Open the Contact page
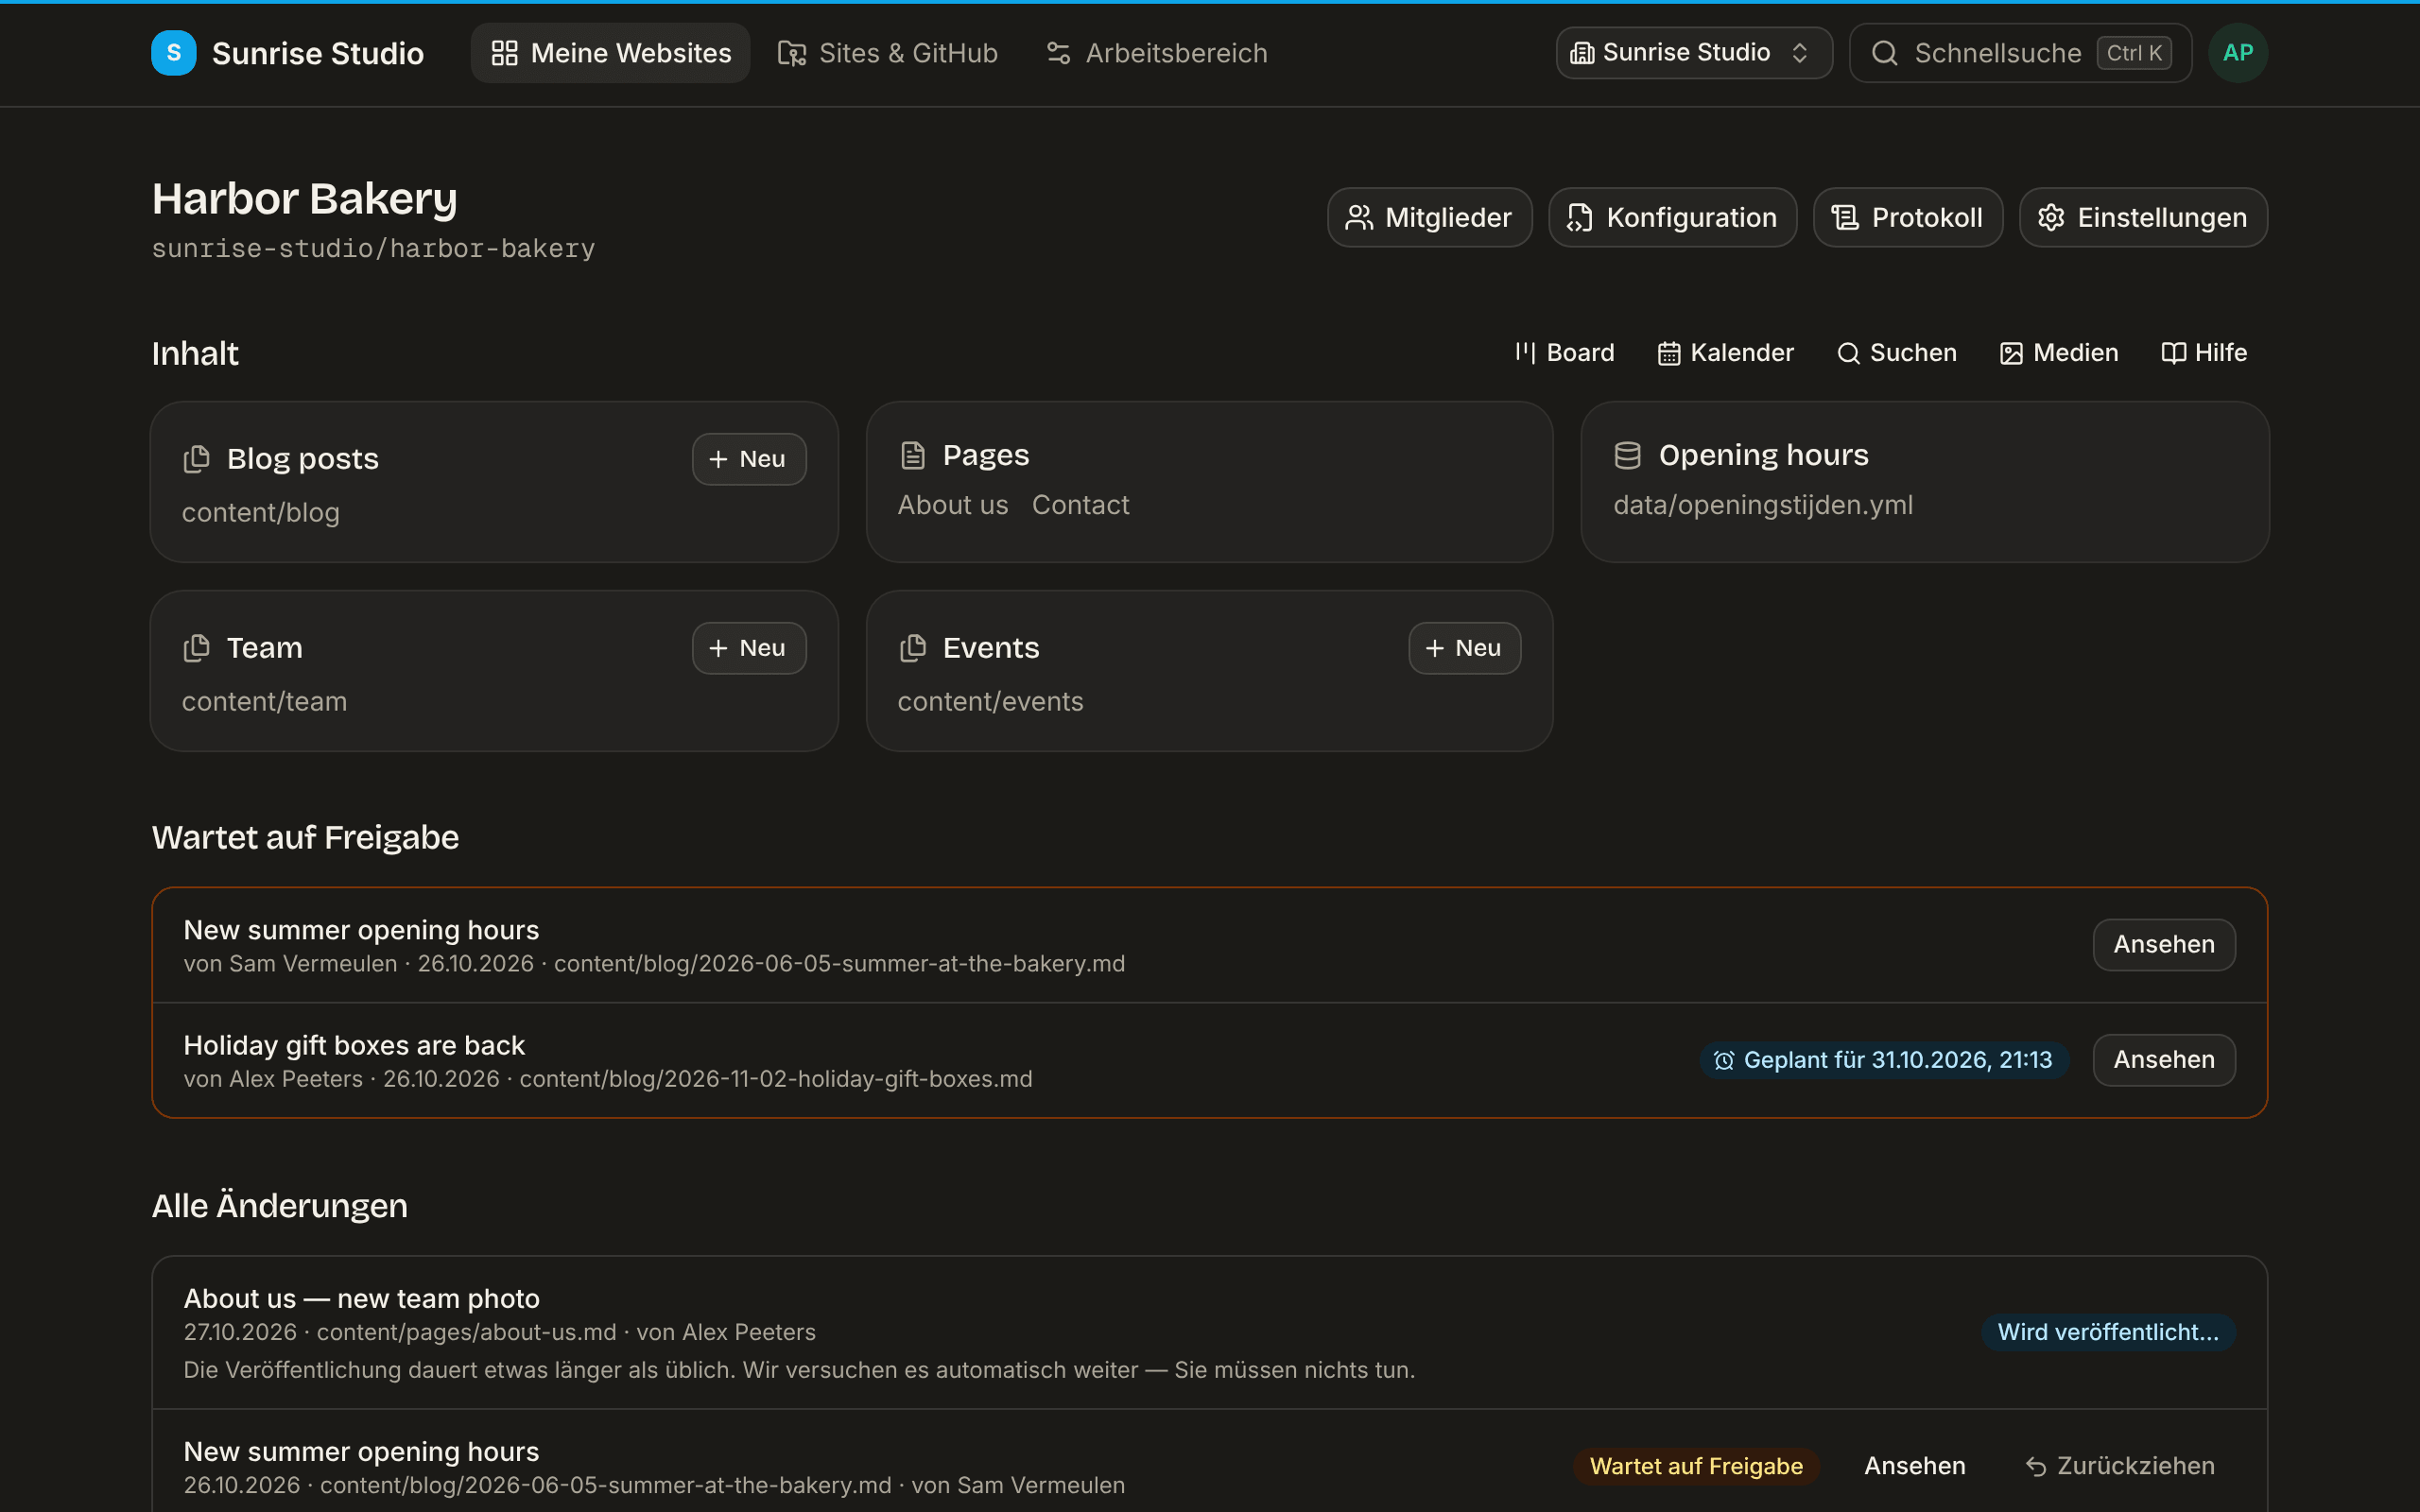The image size is (2420, 1512). 1080,505
